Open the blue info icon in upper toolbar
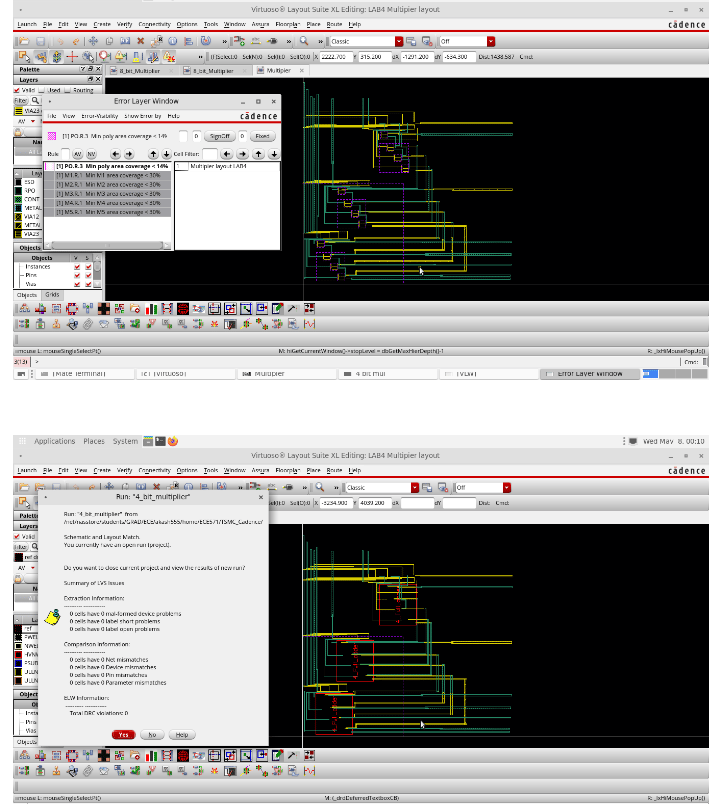Image resolution: width=712 pixels, height=804 pixels. [173, 41]
